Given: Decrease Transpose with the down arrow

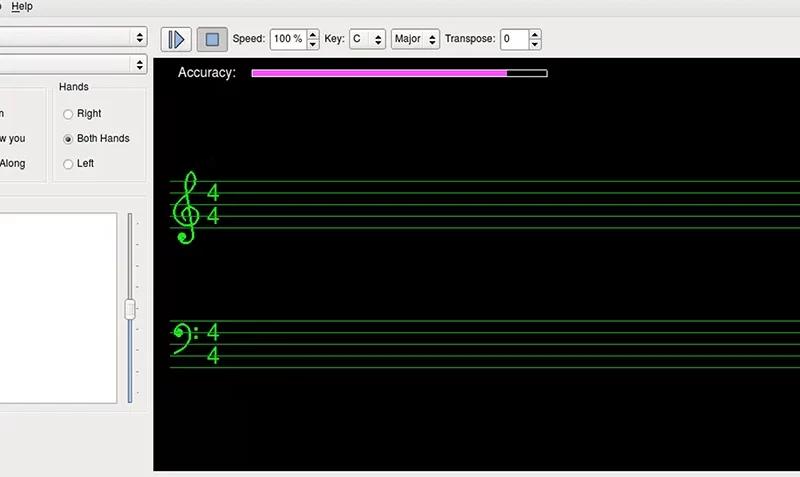Looking at the screenshot, I should click(x=535, y=44).
